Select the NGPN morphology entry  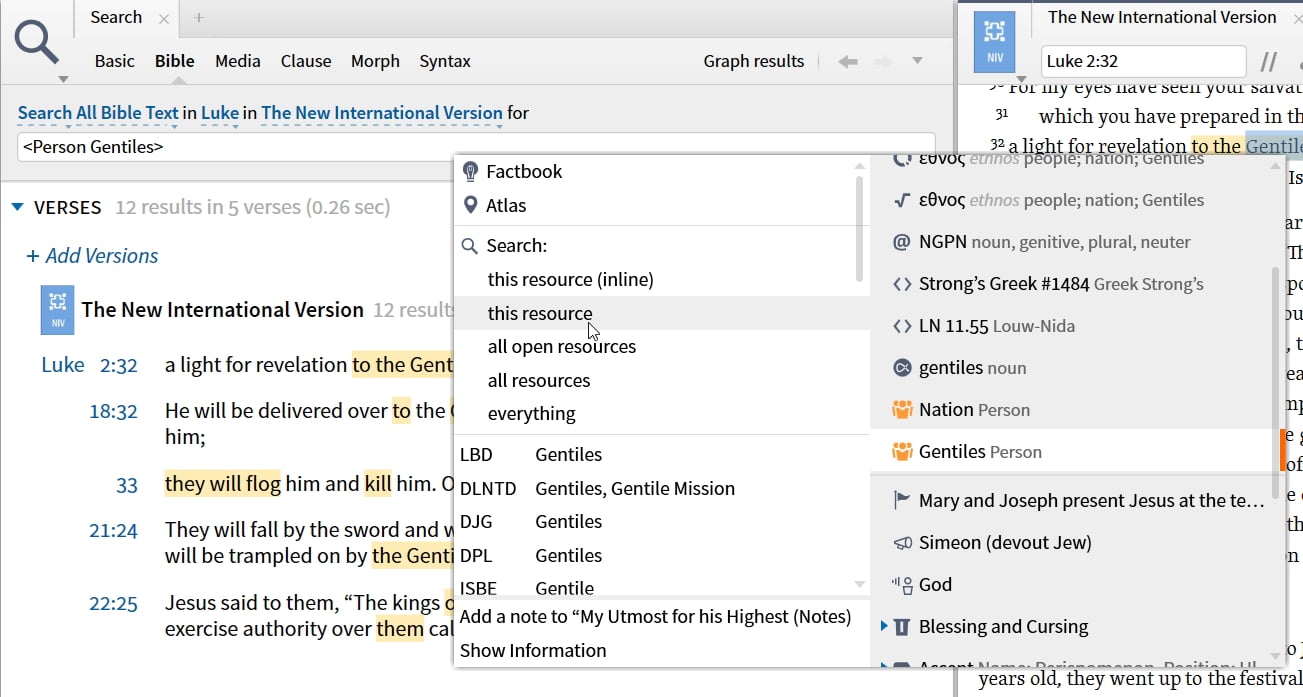[x=1040, y=242]
